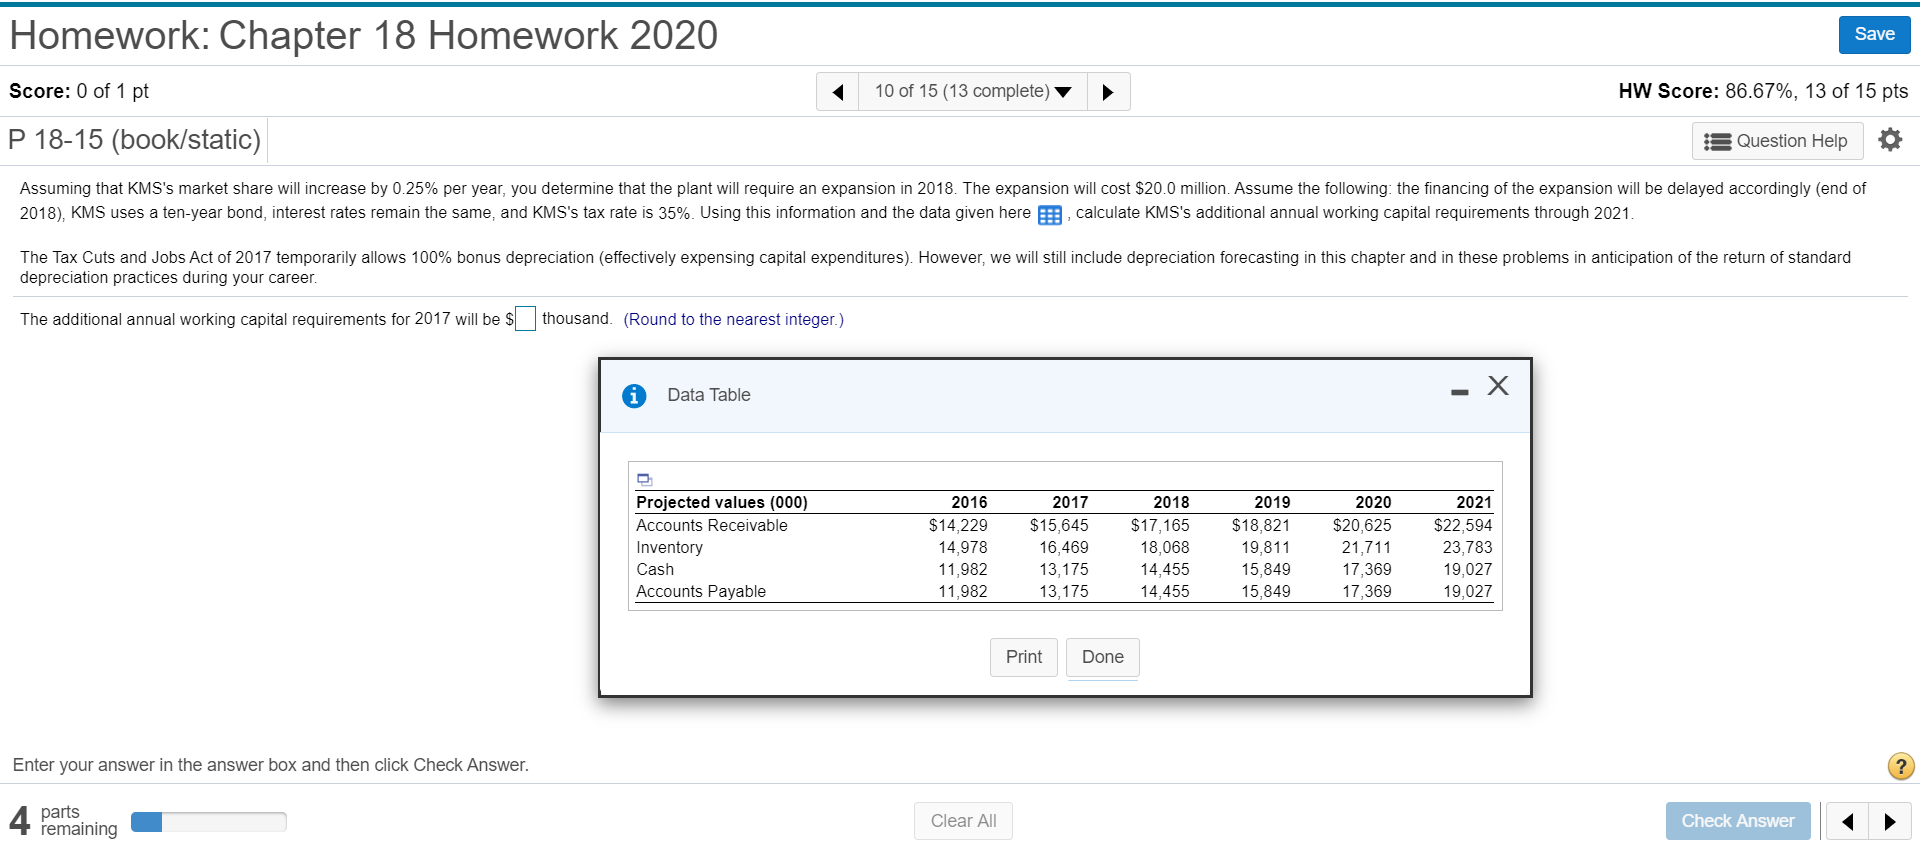Select 2016 Inventory value 14,978

point(962,548)
